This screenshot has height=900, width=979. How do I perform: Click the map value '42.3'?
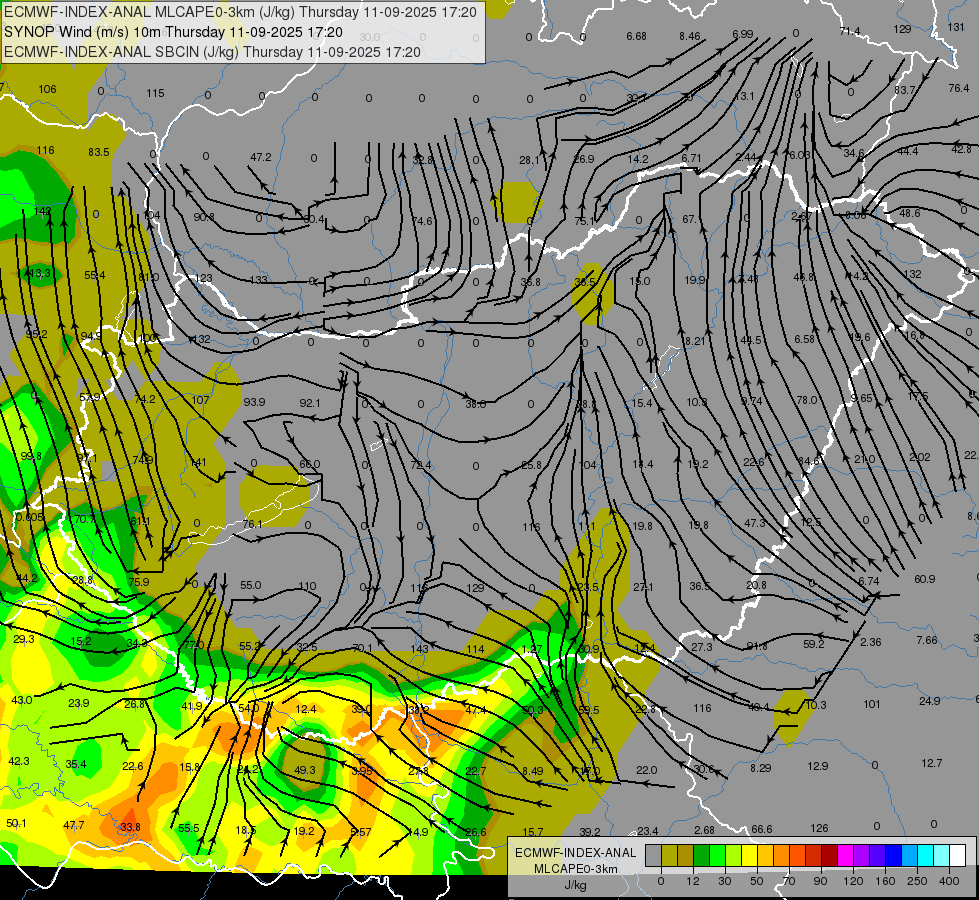[19, 761]
